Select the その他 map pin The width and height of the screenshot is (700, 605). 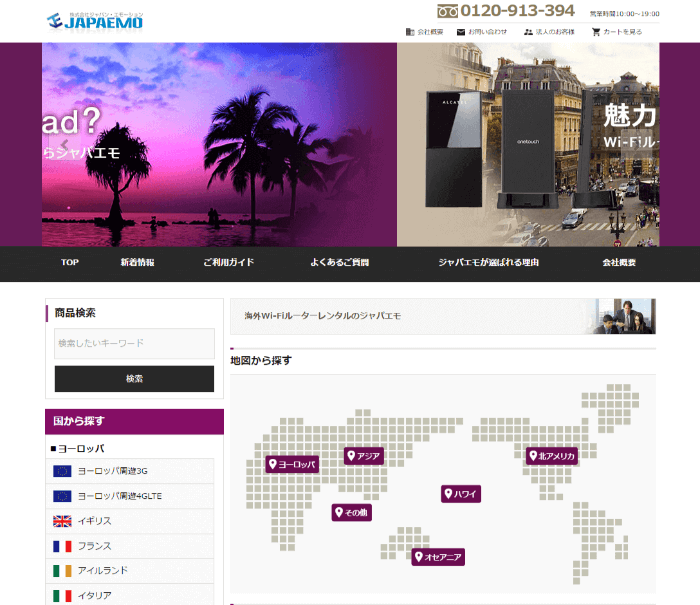tap(352, 513)
